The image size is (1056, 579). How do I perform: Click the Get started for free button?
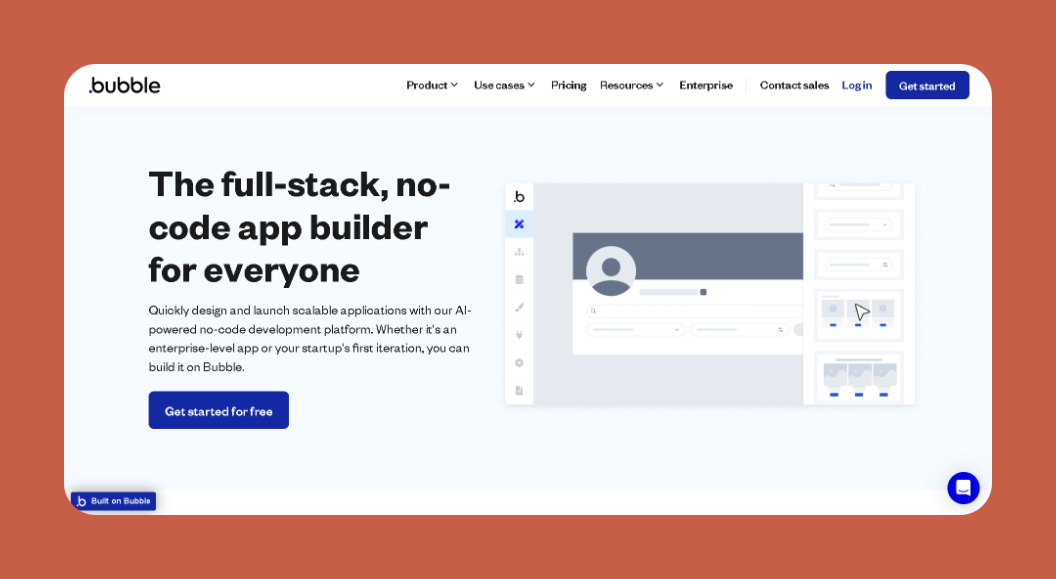click(219, 410)
